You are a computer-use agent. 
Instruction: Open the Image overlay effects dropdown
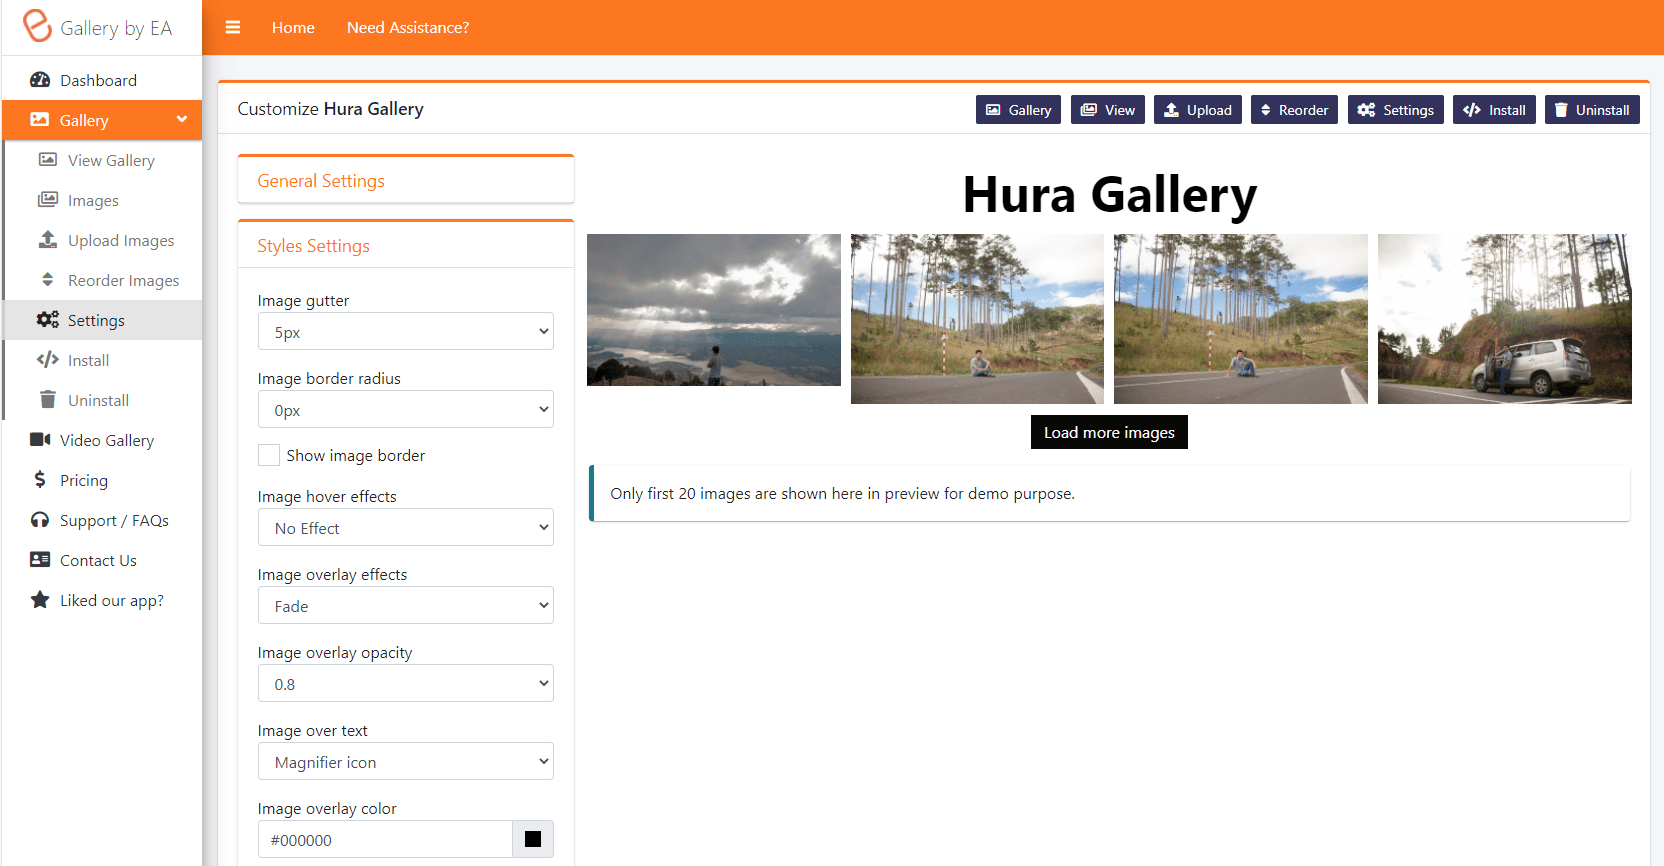pos(406,605)
